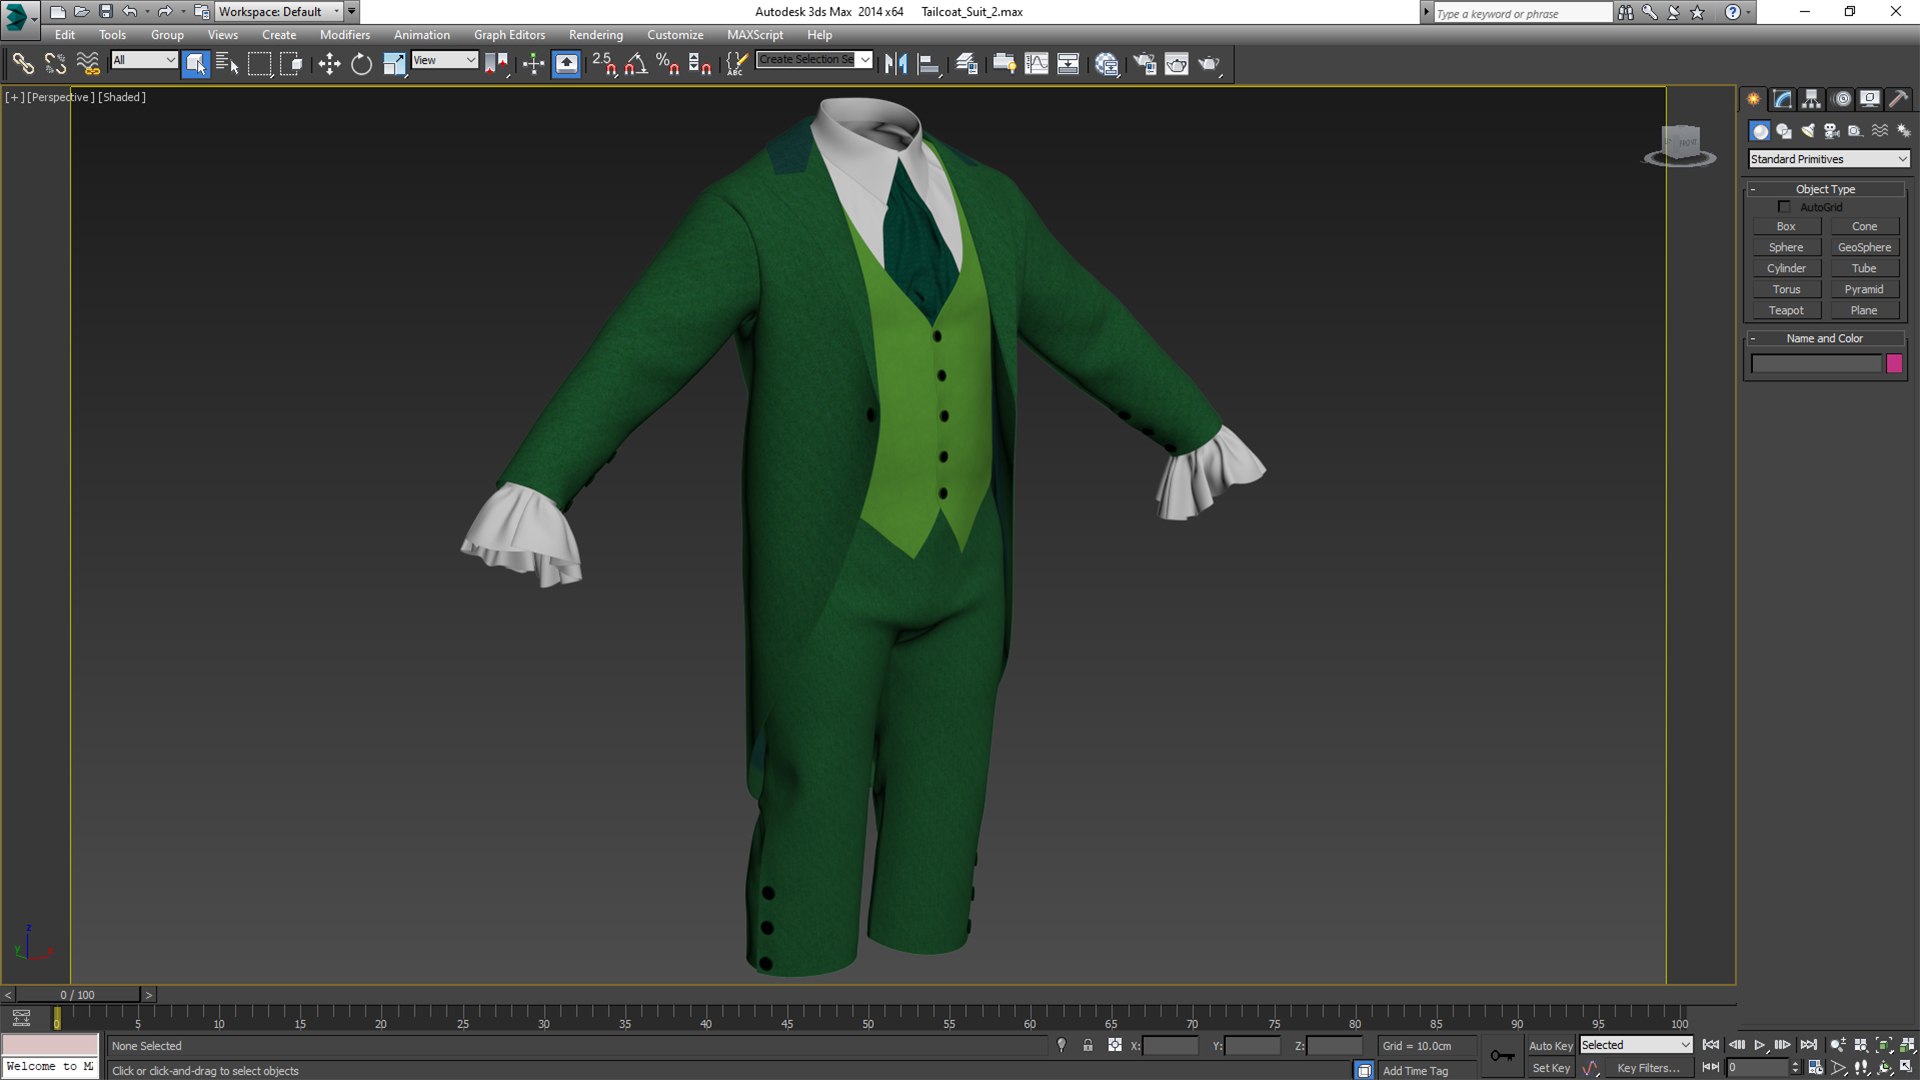Activate the Select and Scale tool

tap(394, 64)
